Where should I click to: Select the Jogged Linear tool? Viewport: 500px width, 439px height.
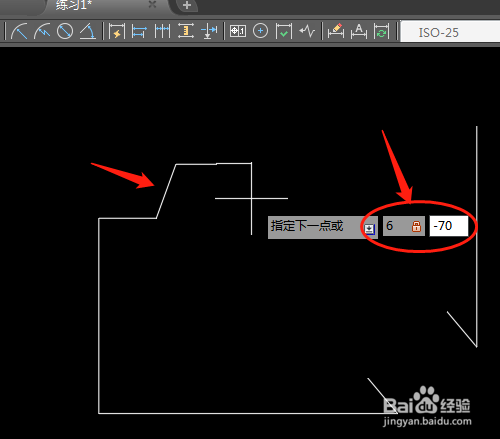[307, 31]
